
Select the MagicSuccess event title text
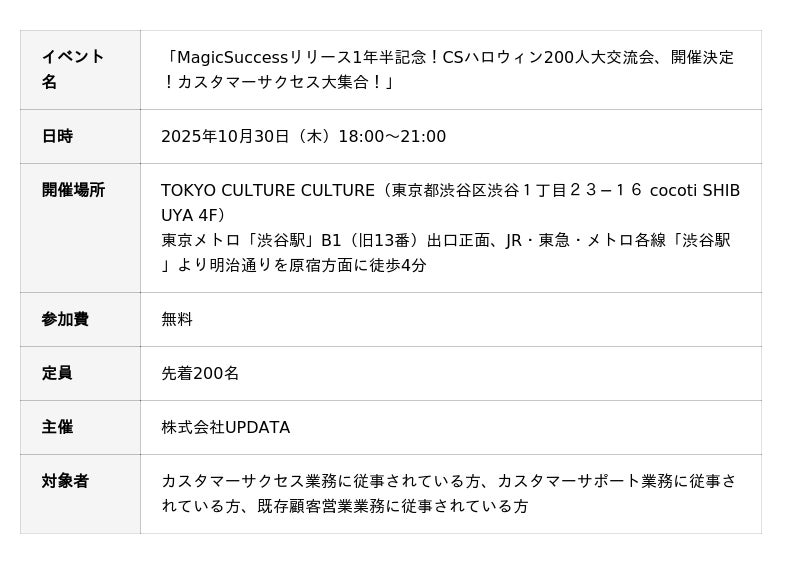click(448, 69)
